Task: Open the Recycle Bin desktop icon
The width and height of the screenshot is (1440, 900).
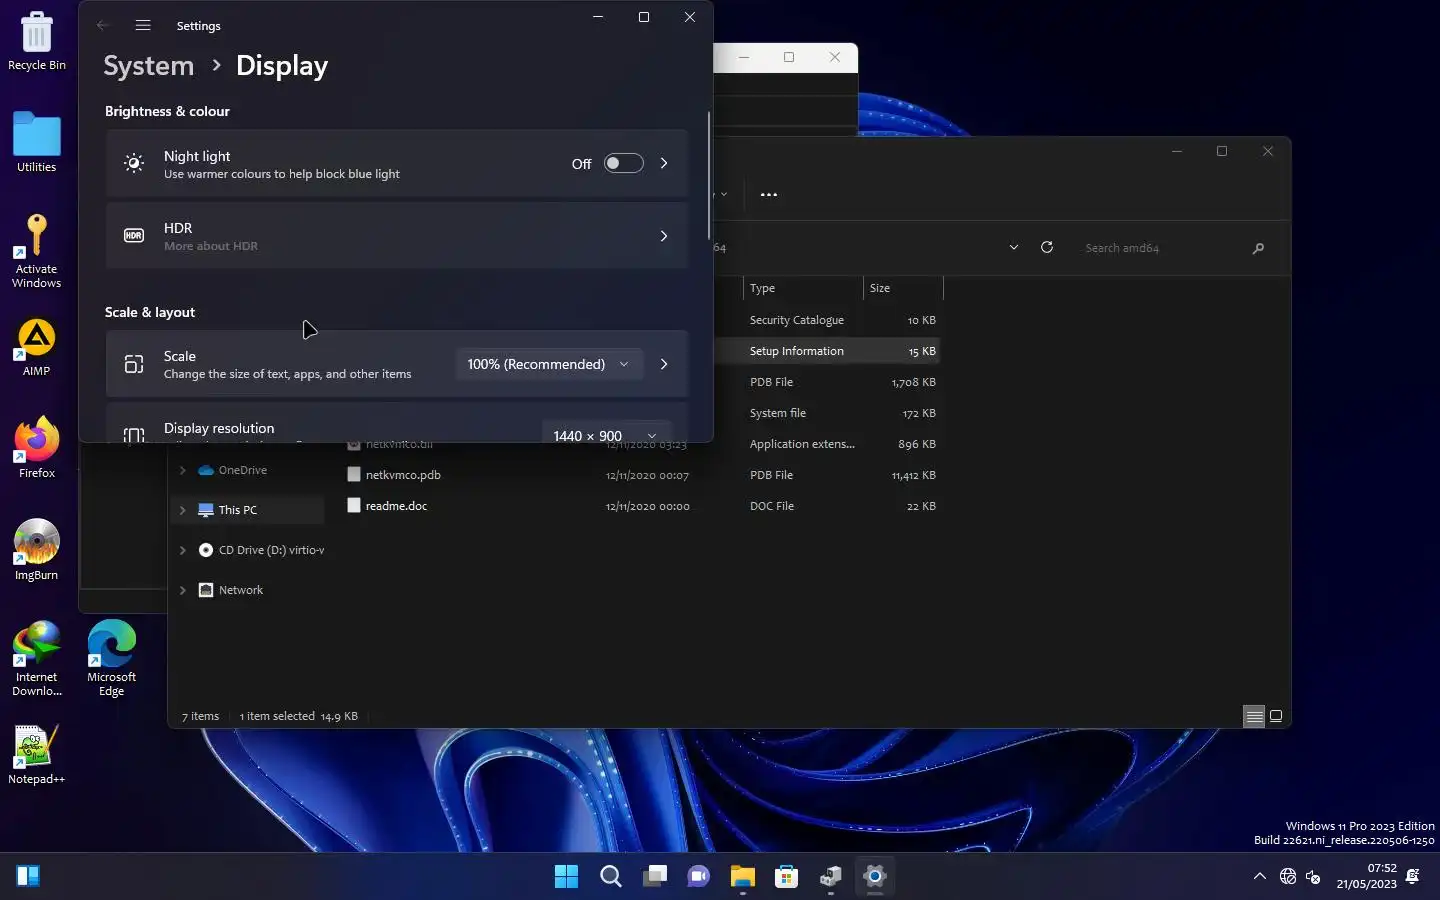Action: coord(37,41)
